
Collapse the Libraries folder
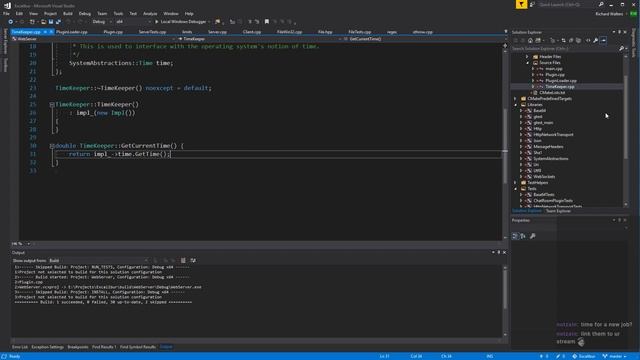(x=515, y=105)
